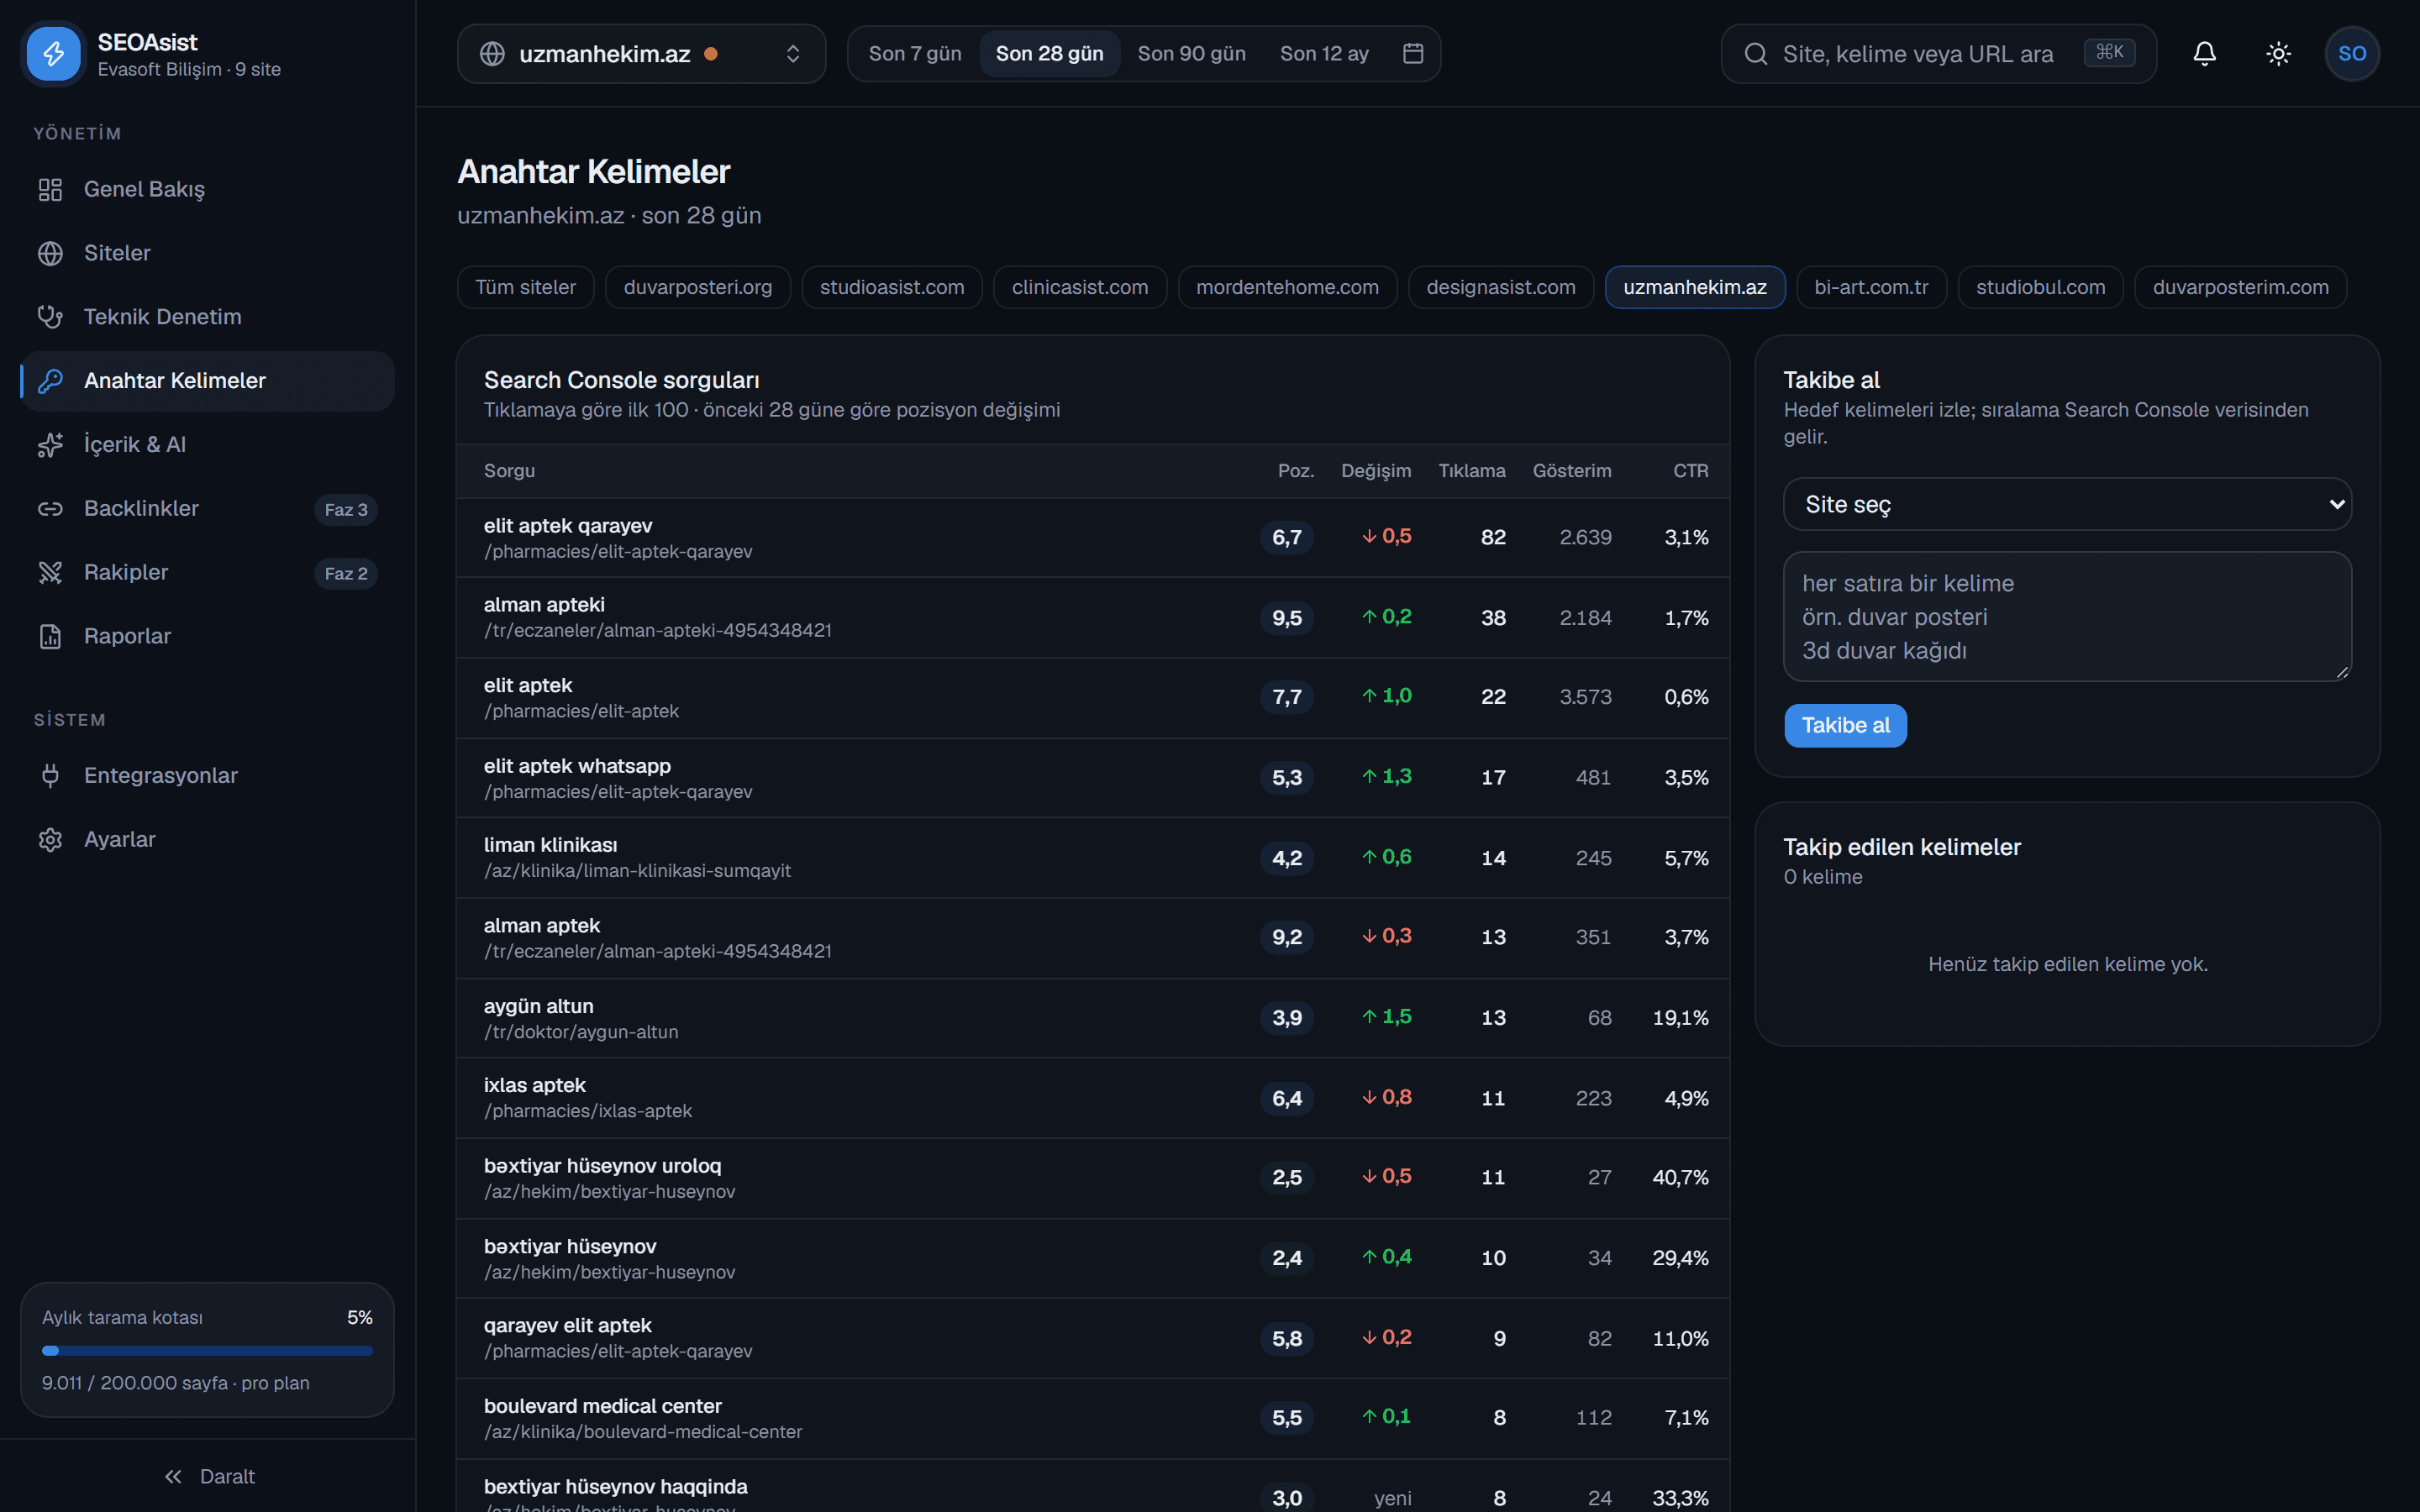Open Ayarlar gear icon

50,840
